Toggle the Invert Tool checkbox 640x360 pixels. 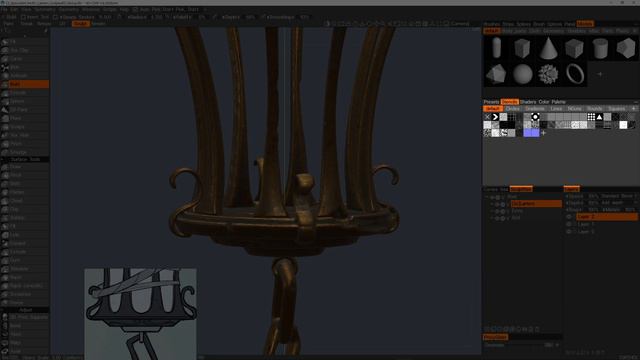click(x=24, y=17)
